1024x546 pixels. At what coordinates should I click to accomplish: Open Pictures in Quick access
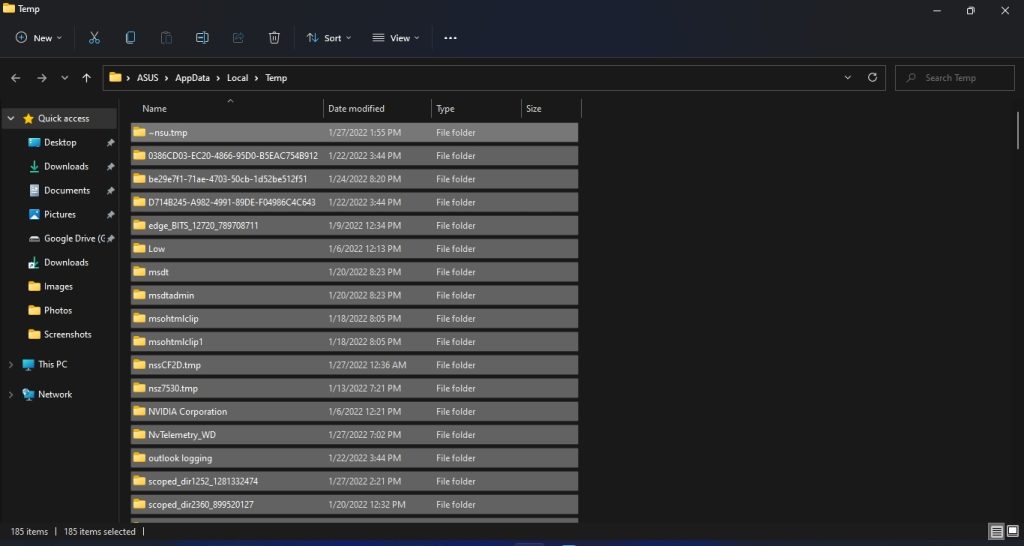59,214
